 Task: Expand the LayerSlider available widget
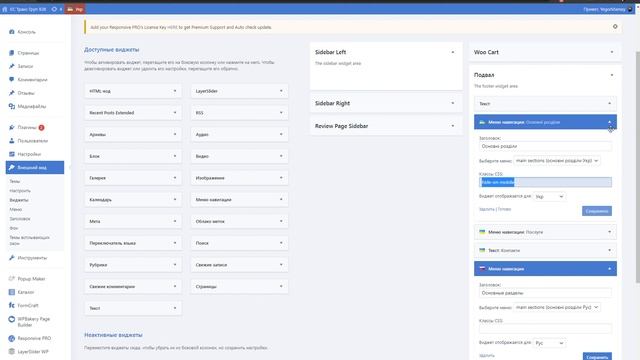pos(281,91)
